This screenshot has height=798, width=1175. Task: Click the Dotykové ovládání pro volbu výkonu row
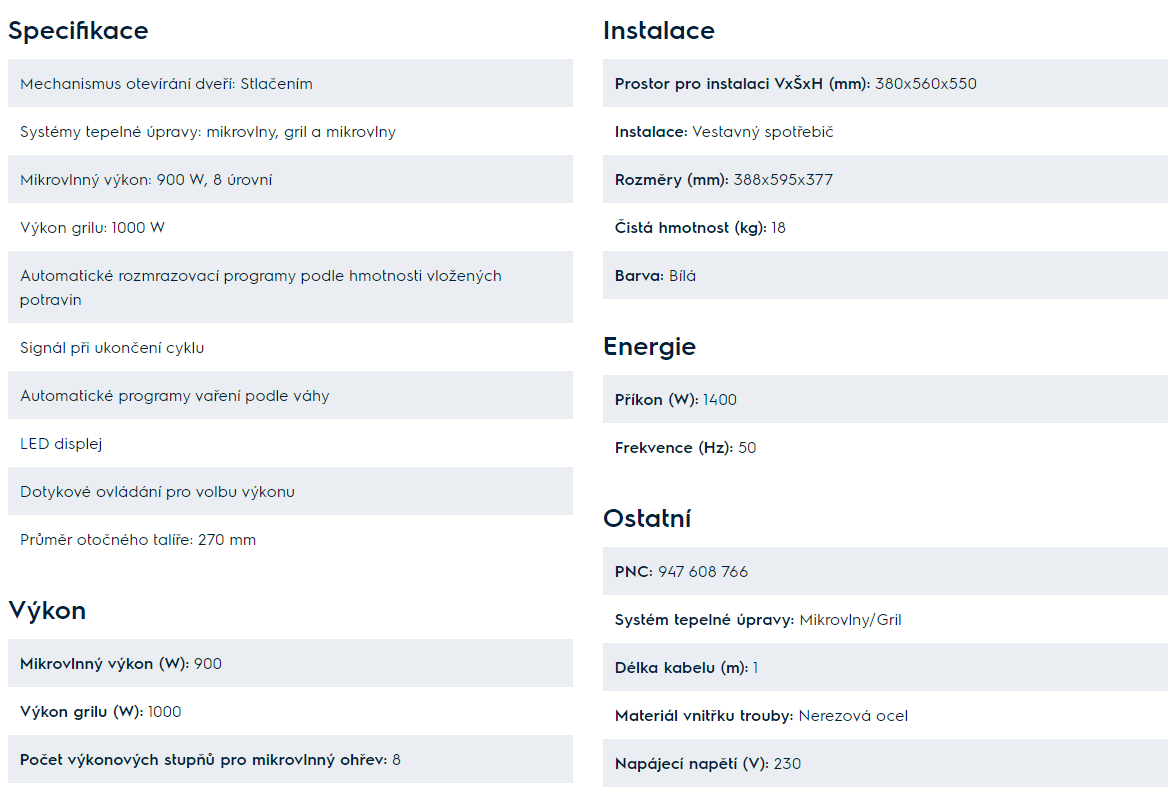291,492
